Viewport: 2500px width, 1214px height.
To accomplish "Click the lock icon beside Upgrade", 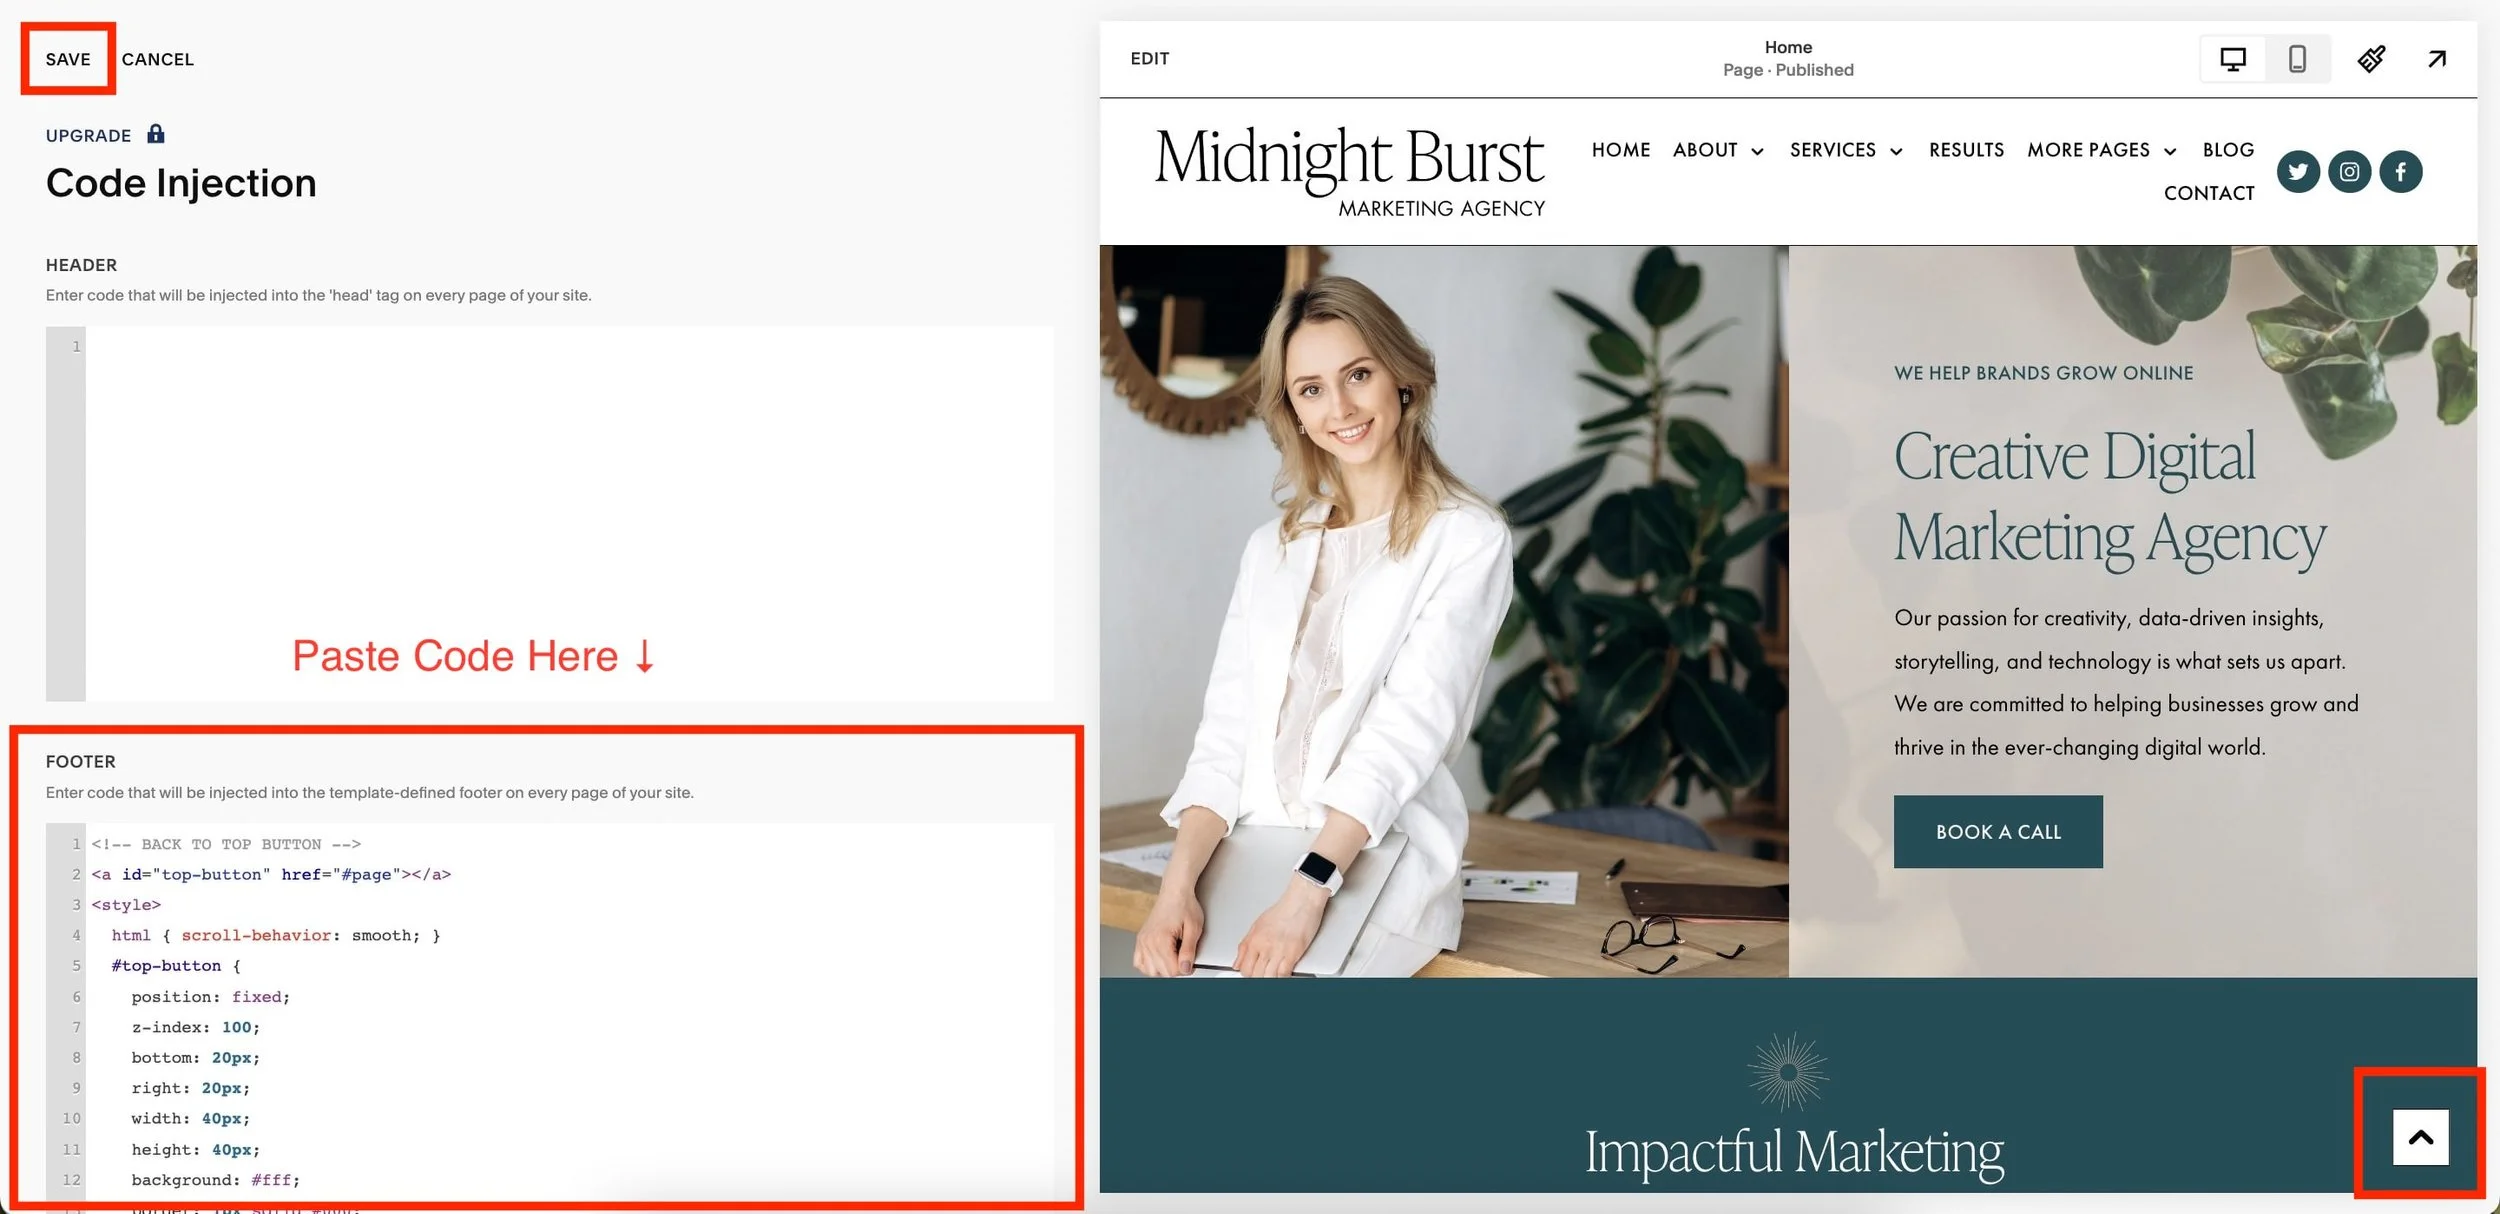I will pos(155,134).
